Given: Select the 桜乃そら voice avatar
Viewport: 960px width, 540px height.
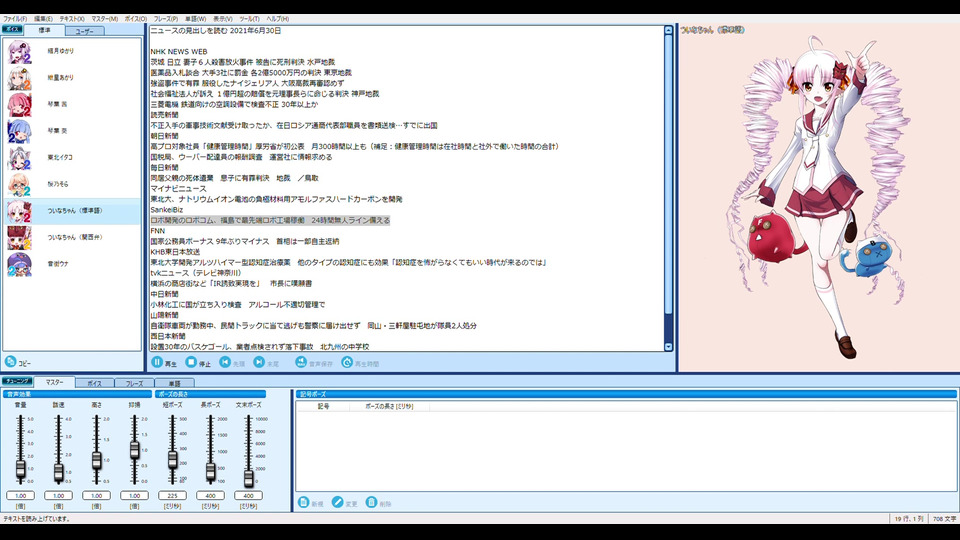Looking at the screenshot, I should pos(19,184).
